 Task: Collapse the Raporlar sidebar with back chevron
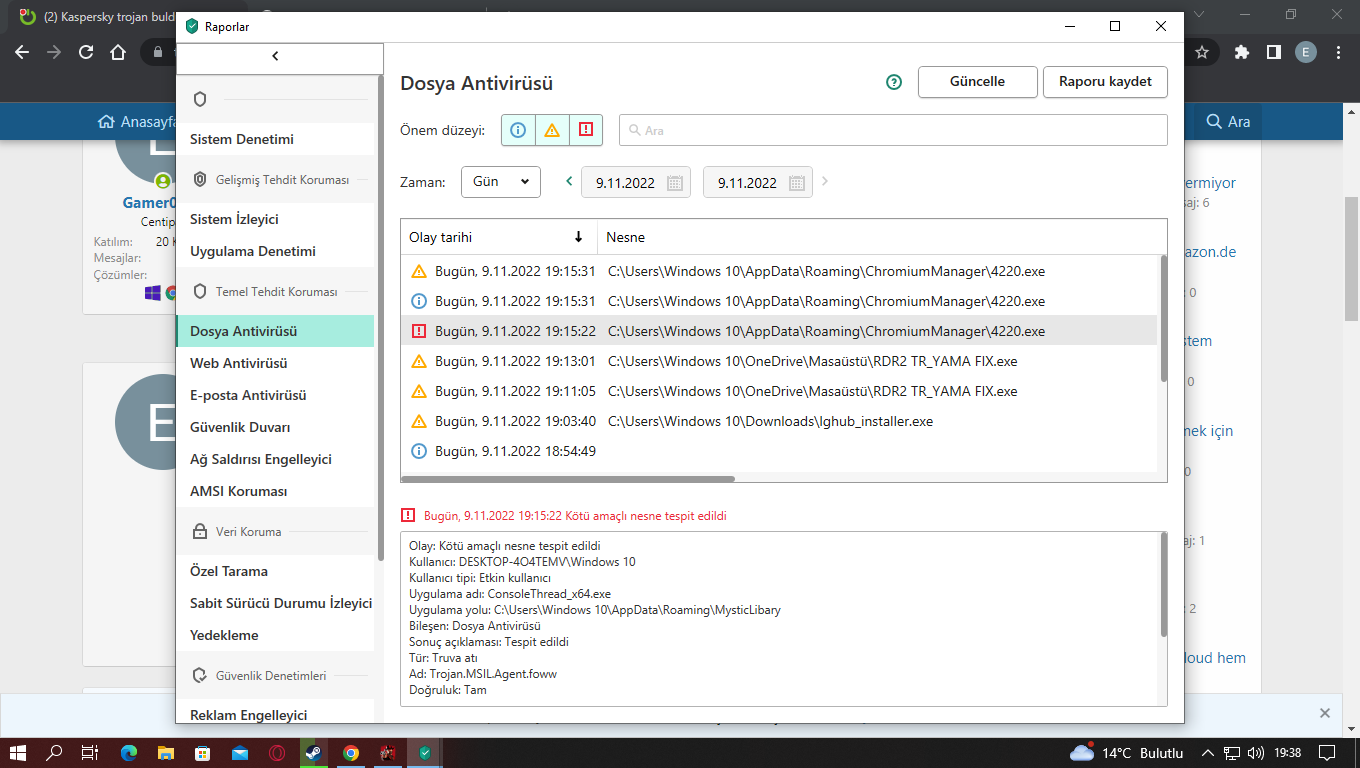[276, 57]
